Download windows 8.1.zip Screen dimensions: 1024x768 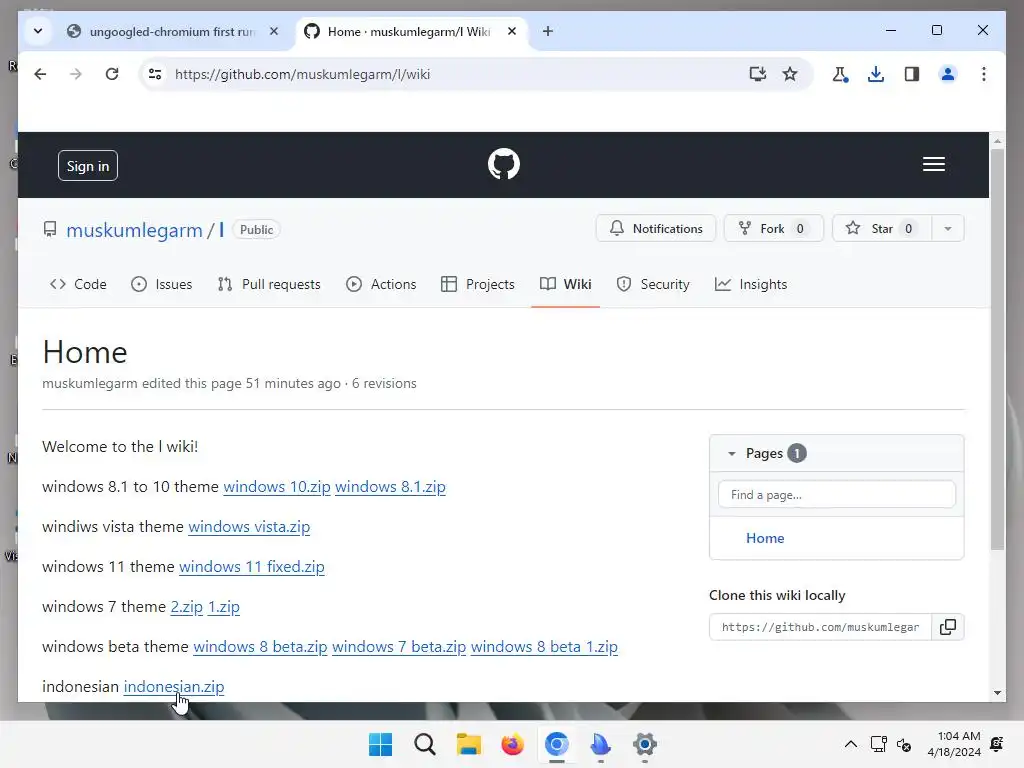391,487
